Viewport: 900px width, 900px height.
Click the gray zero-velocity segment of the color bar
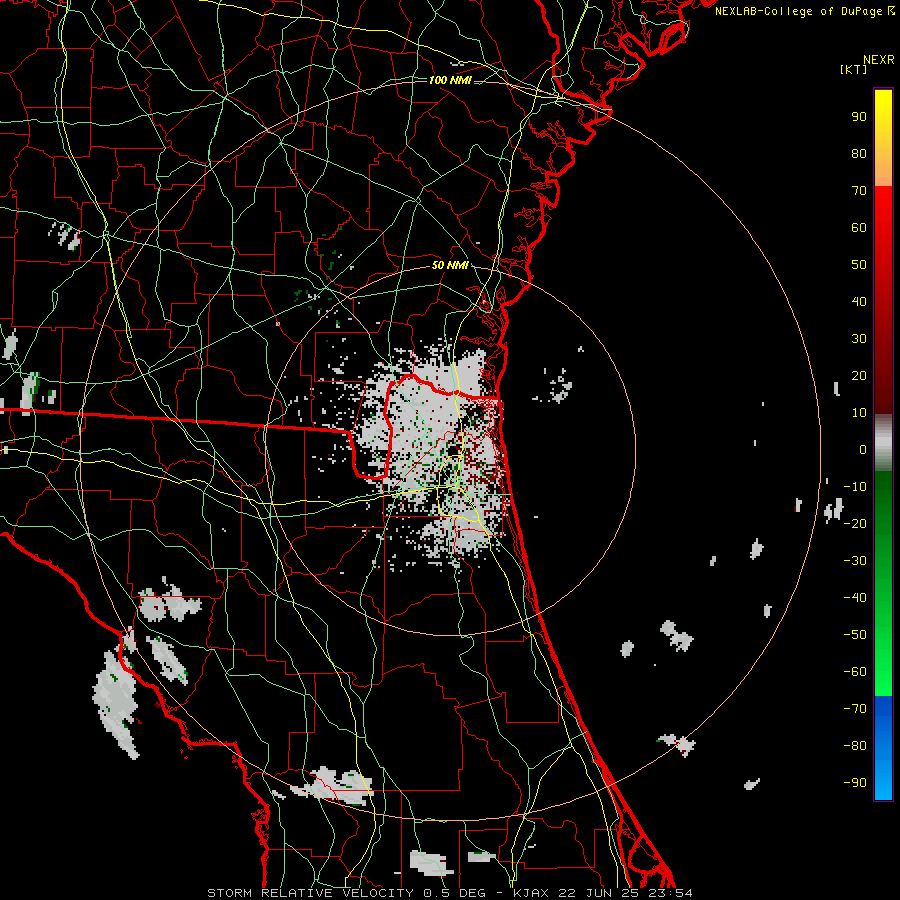883,443
